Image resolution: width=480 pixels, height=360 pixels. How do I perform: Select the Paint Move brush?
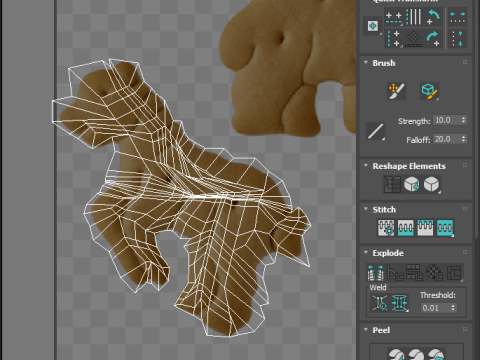396,91
